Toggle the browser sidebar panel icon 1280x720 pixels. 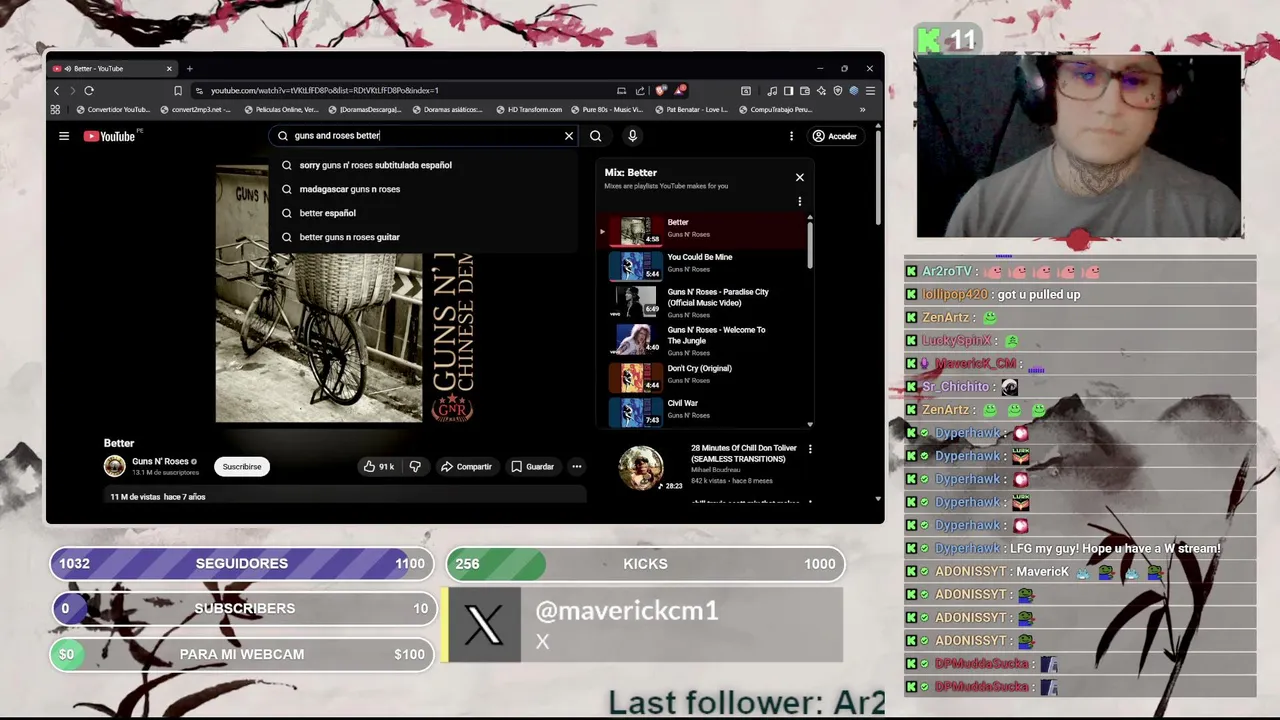coord(788,90)
